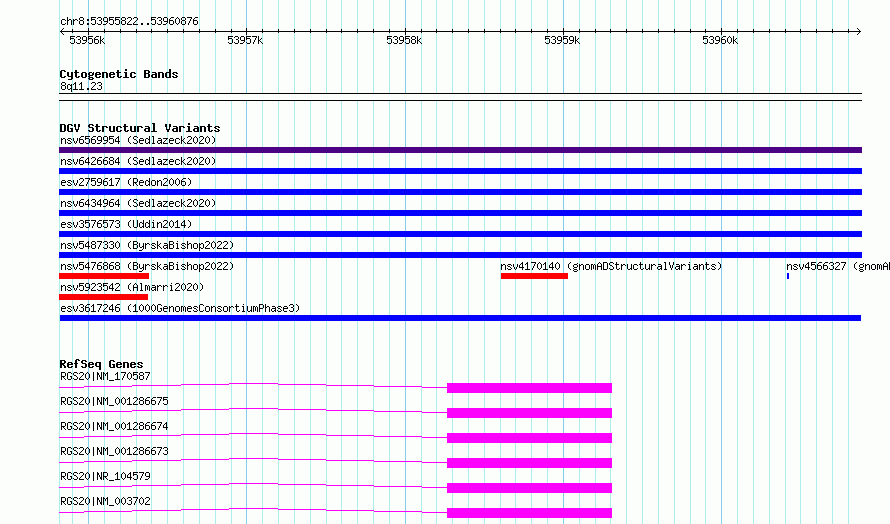
Task: Click the magenta exon of RGS20|NM_001286674
Action: (530, 438)
